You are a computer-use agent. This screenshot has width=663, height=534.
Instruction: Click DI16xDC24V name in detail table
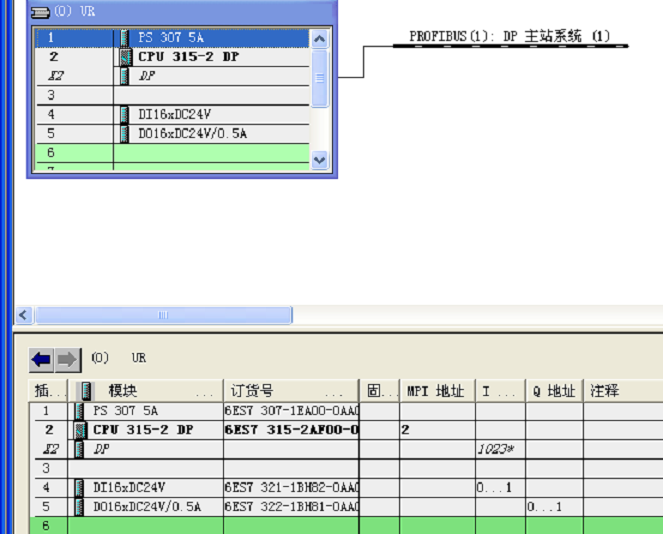point(129,487)
